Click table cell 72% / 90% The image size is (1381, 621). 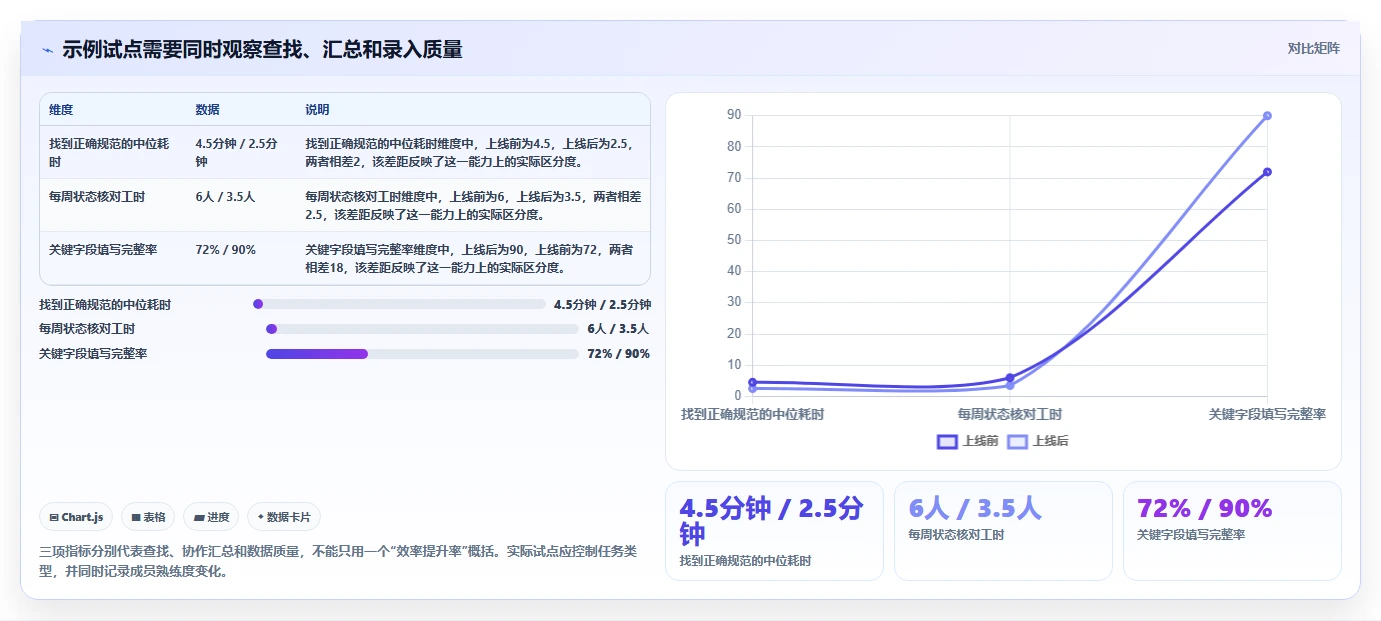[226, 250]
